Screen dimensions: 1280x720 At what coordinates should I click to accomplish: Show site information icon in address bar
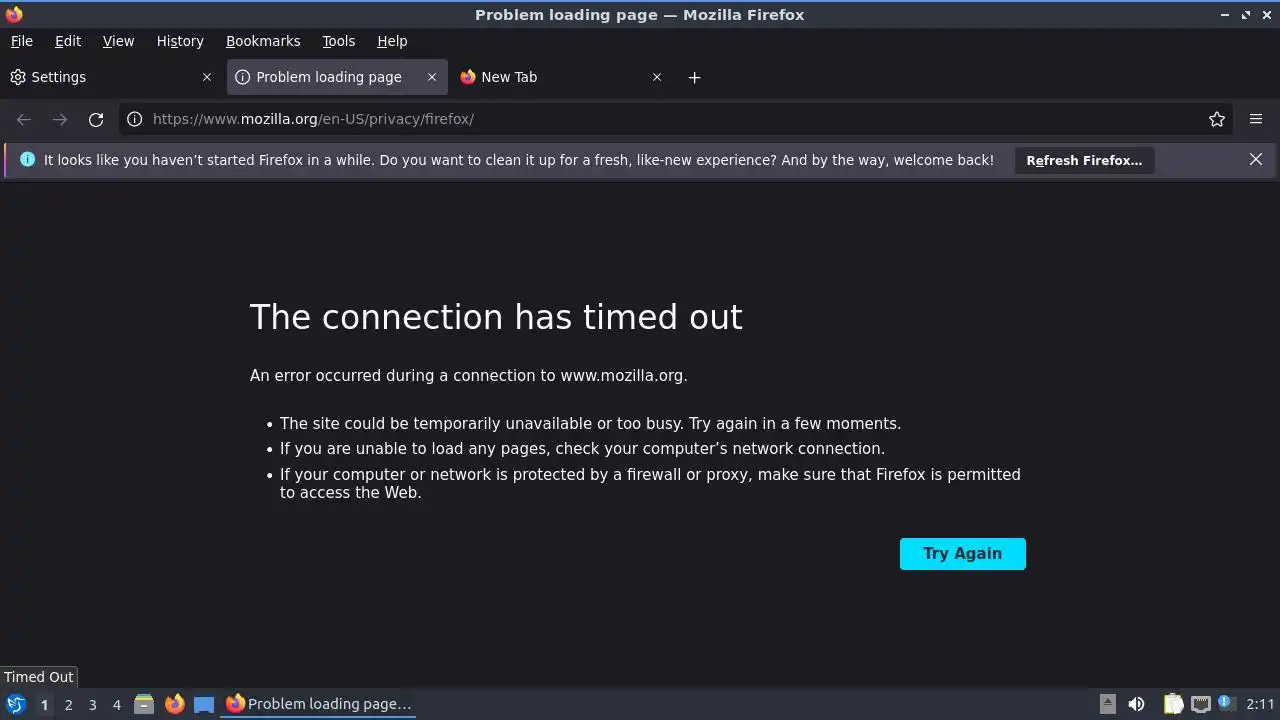pyautogui.click(x=134, y=119)
